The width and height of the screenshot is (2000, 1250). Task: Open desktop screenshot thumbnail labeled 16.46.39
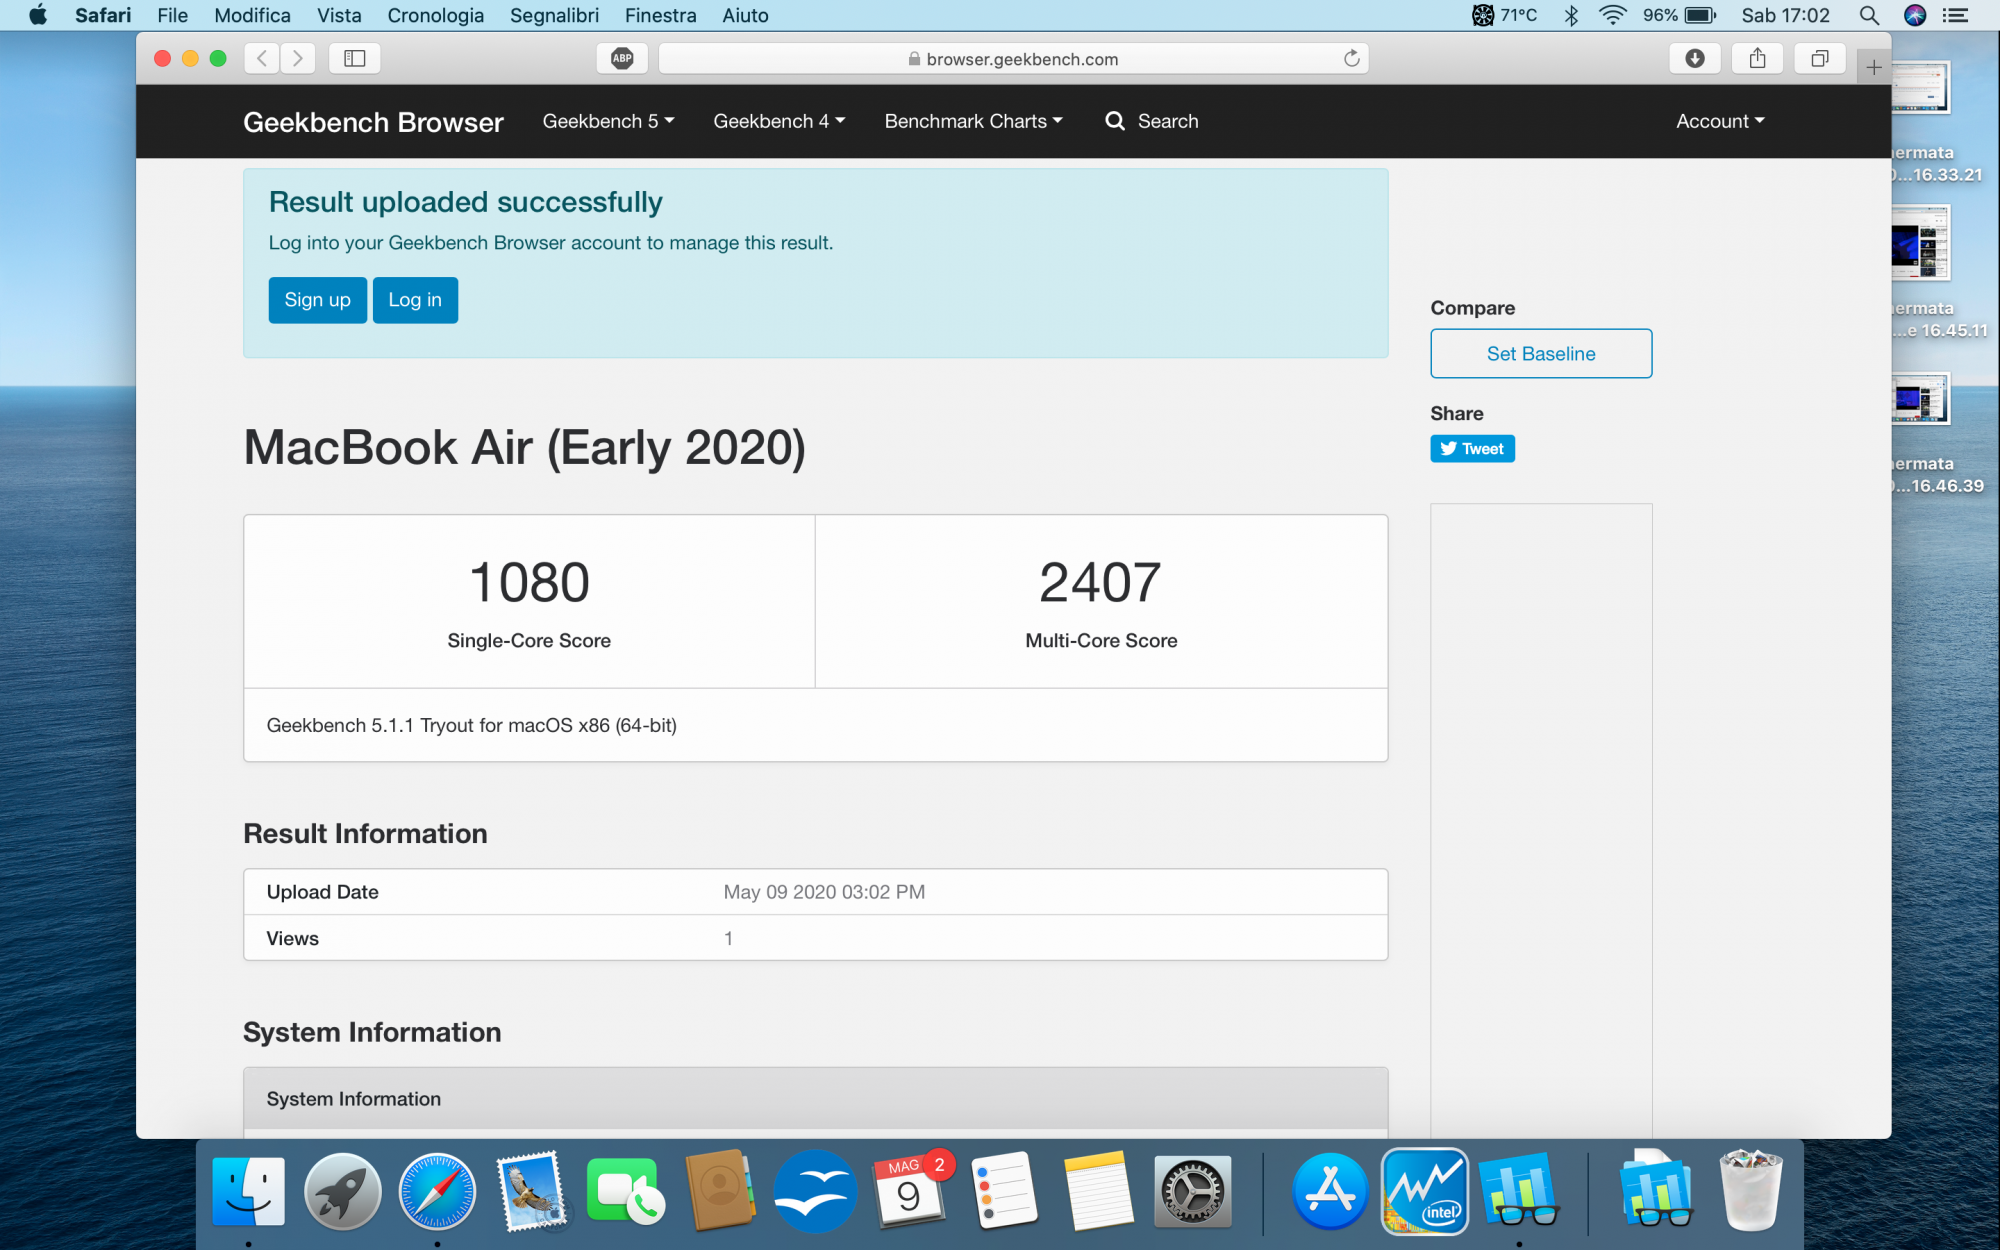pos(1919,399)
